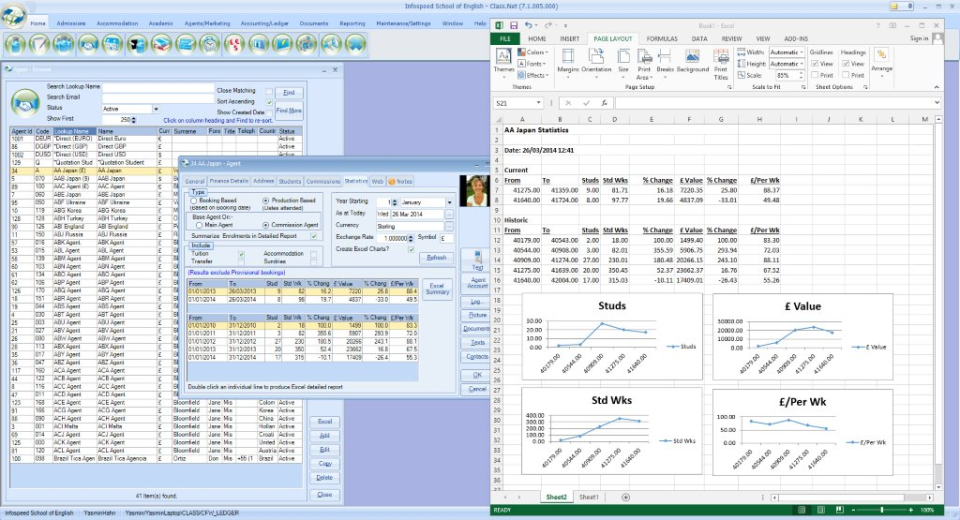Open the Excel Effects theme dropdown

532,75
